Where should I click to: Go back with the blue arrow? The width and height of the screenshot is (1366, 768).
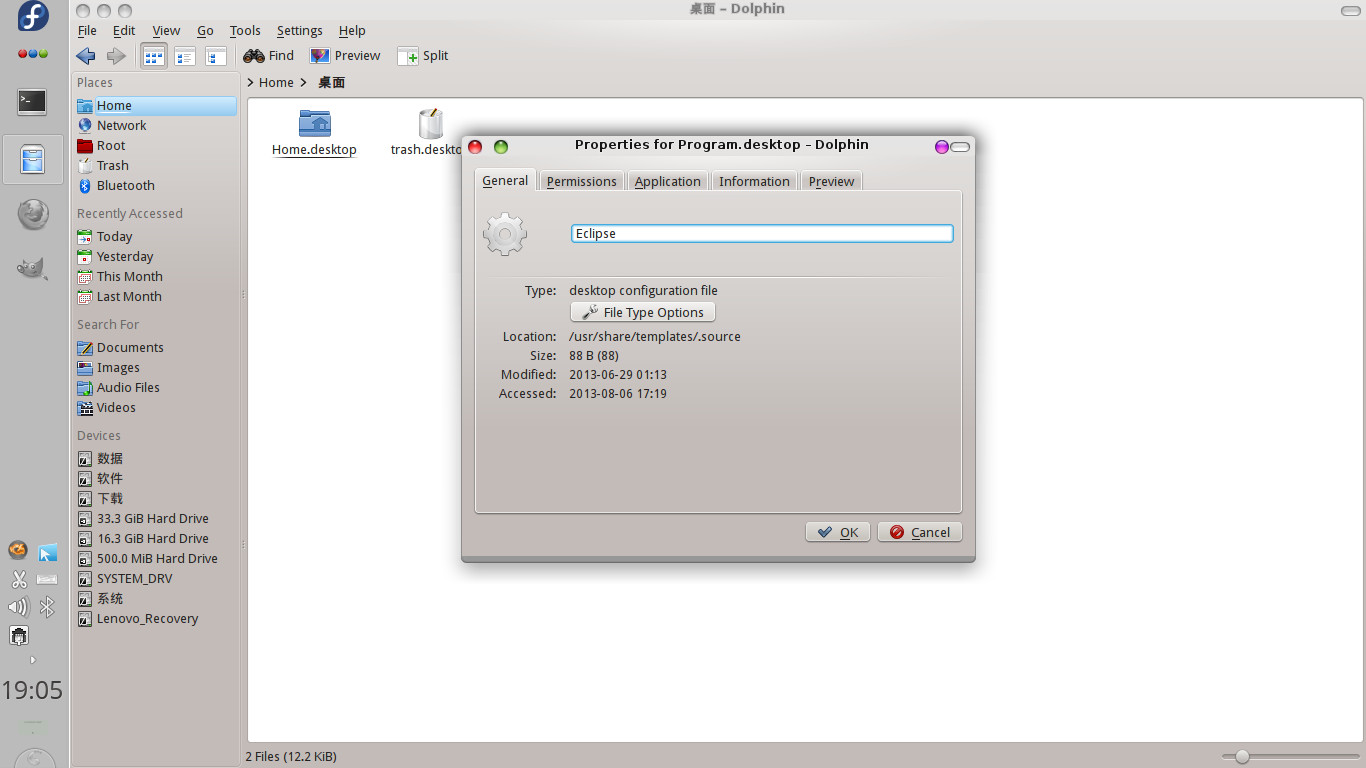pyautogui.click(x=86, y=56)
